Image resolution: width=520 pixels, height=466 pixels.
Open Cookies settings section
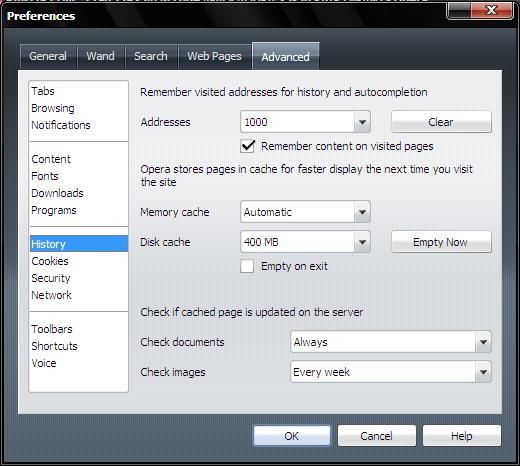[x=79, y=261]
